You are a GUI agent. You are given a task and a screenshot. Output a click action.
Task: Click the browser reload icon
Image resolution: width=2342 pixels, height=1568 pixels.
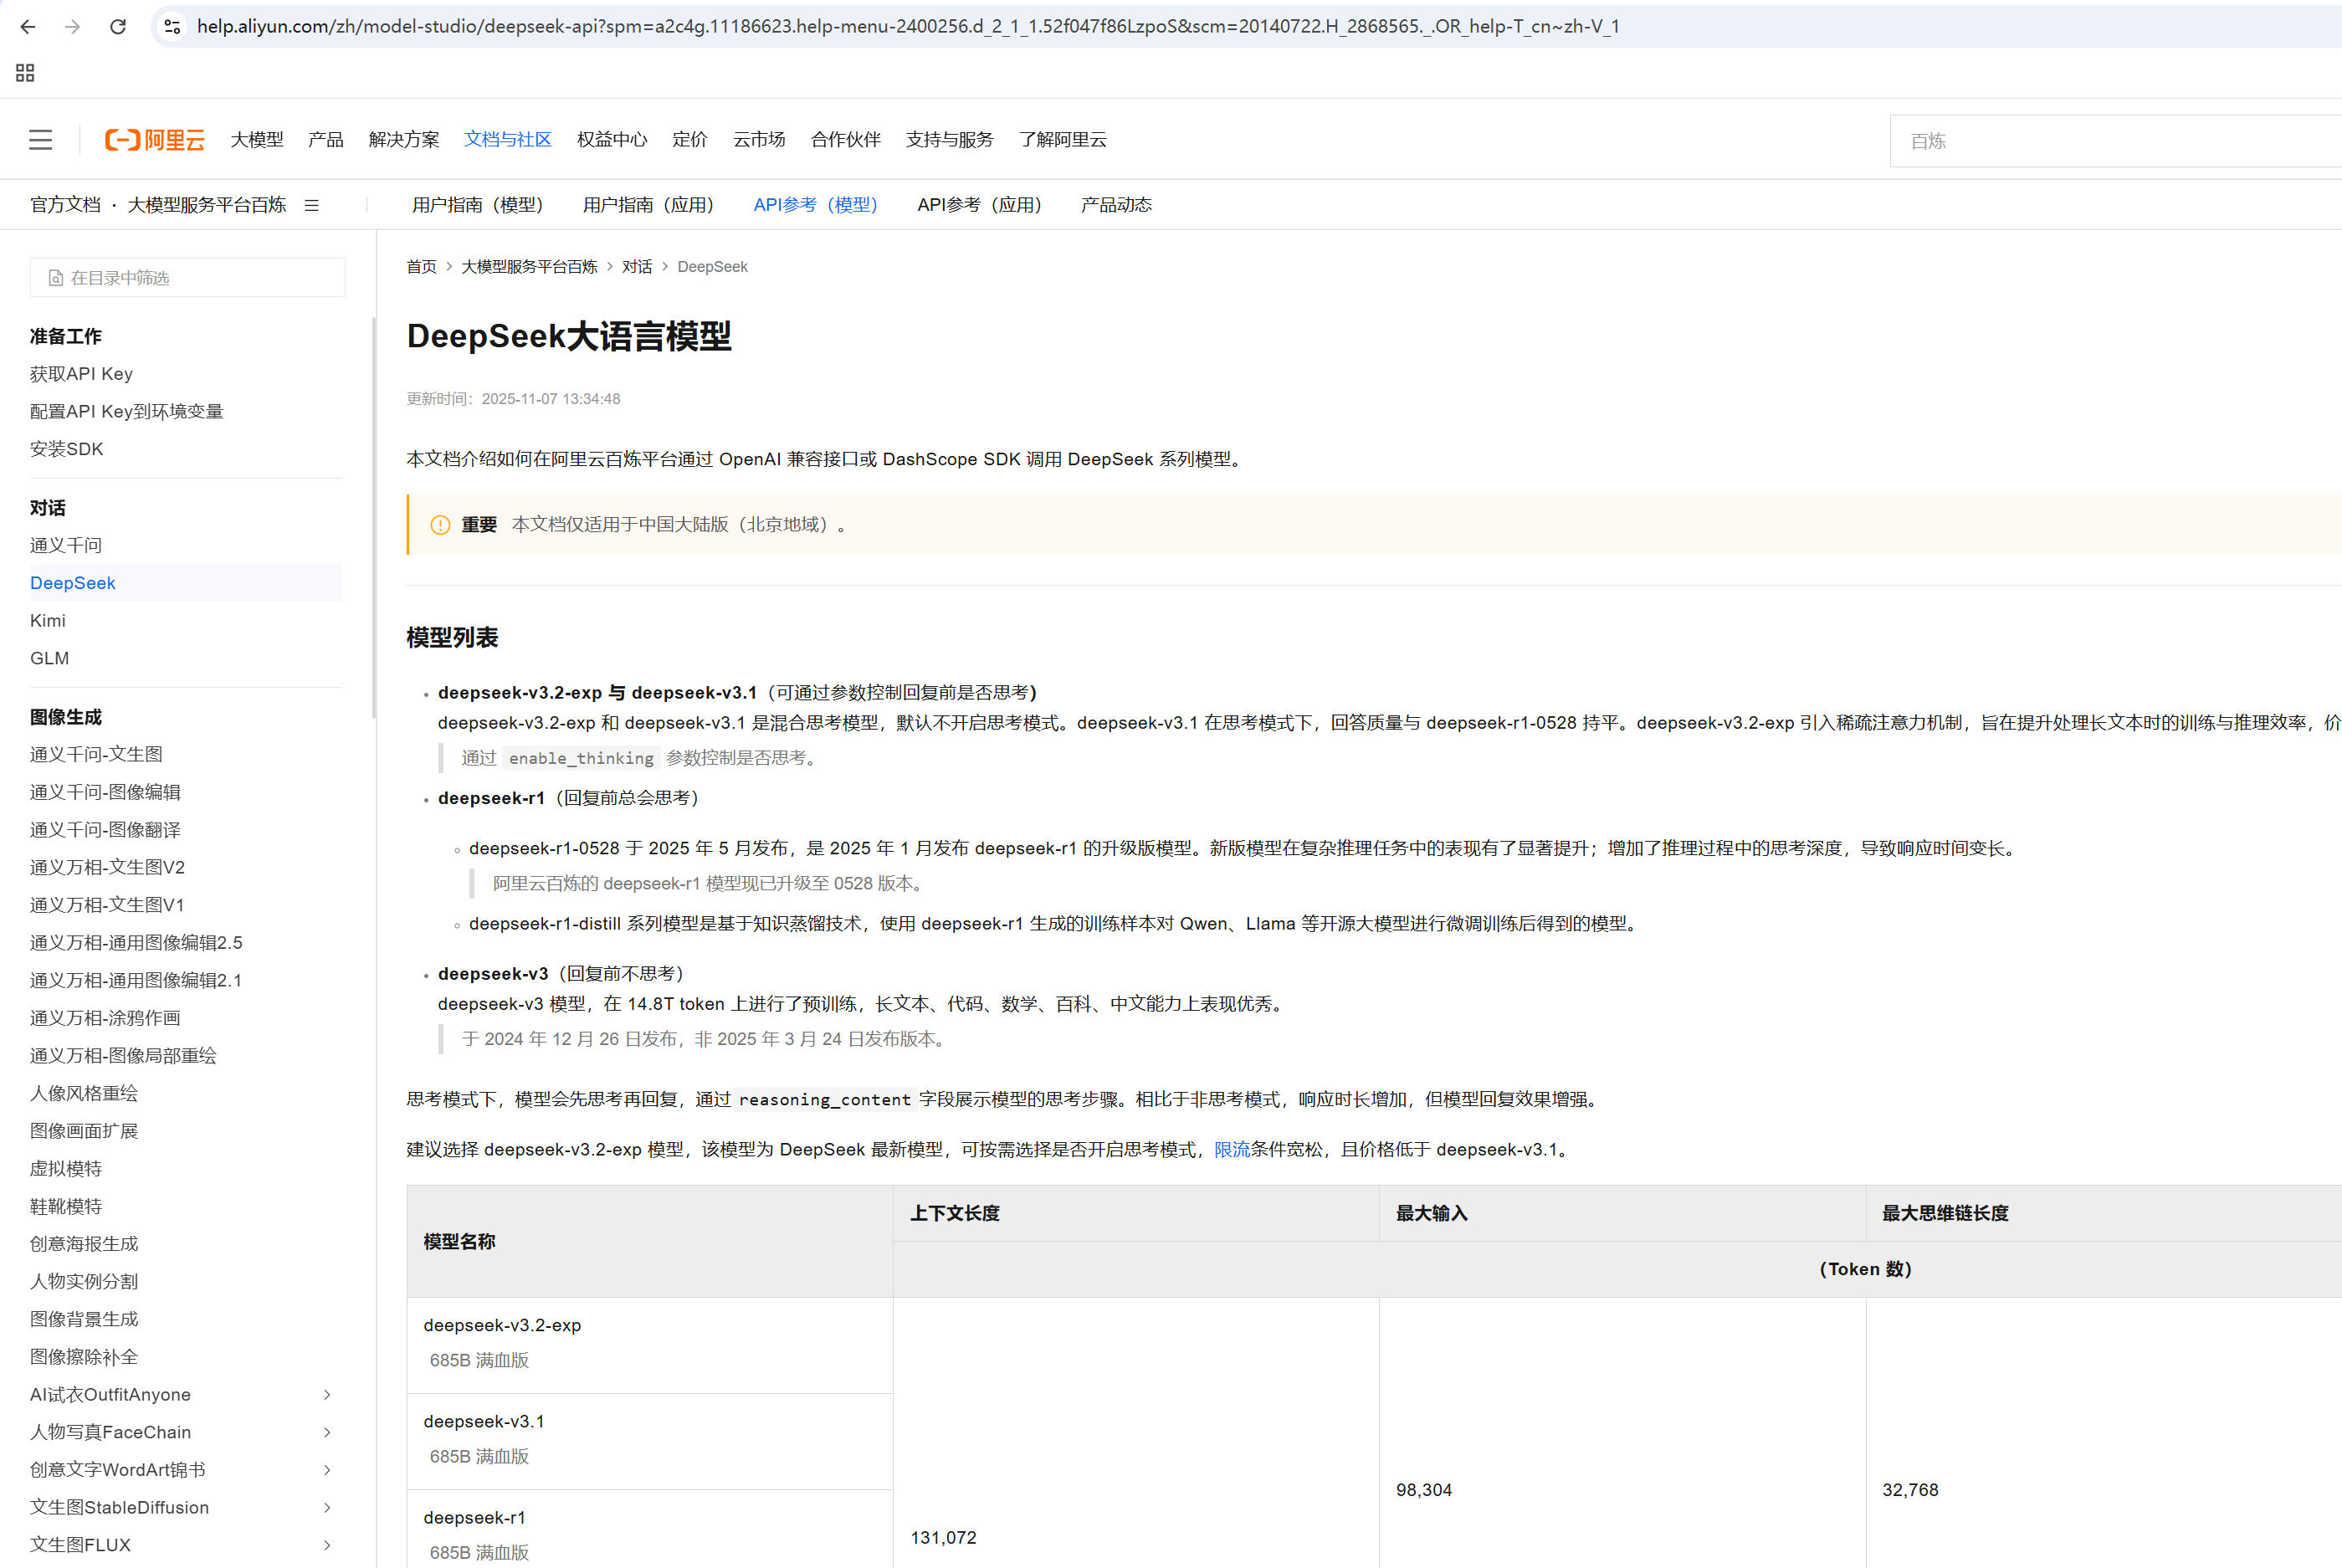pos(118,27)
